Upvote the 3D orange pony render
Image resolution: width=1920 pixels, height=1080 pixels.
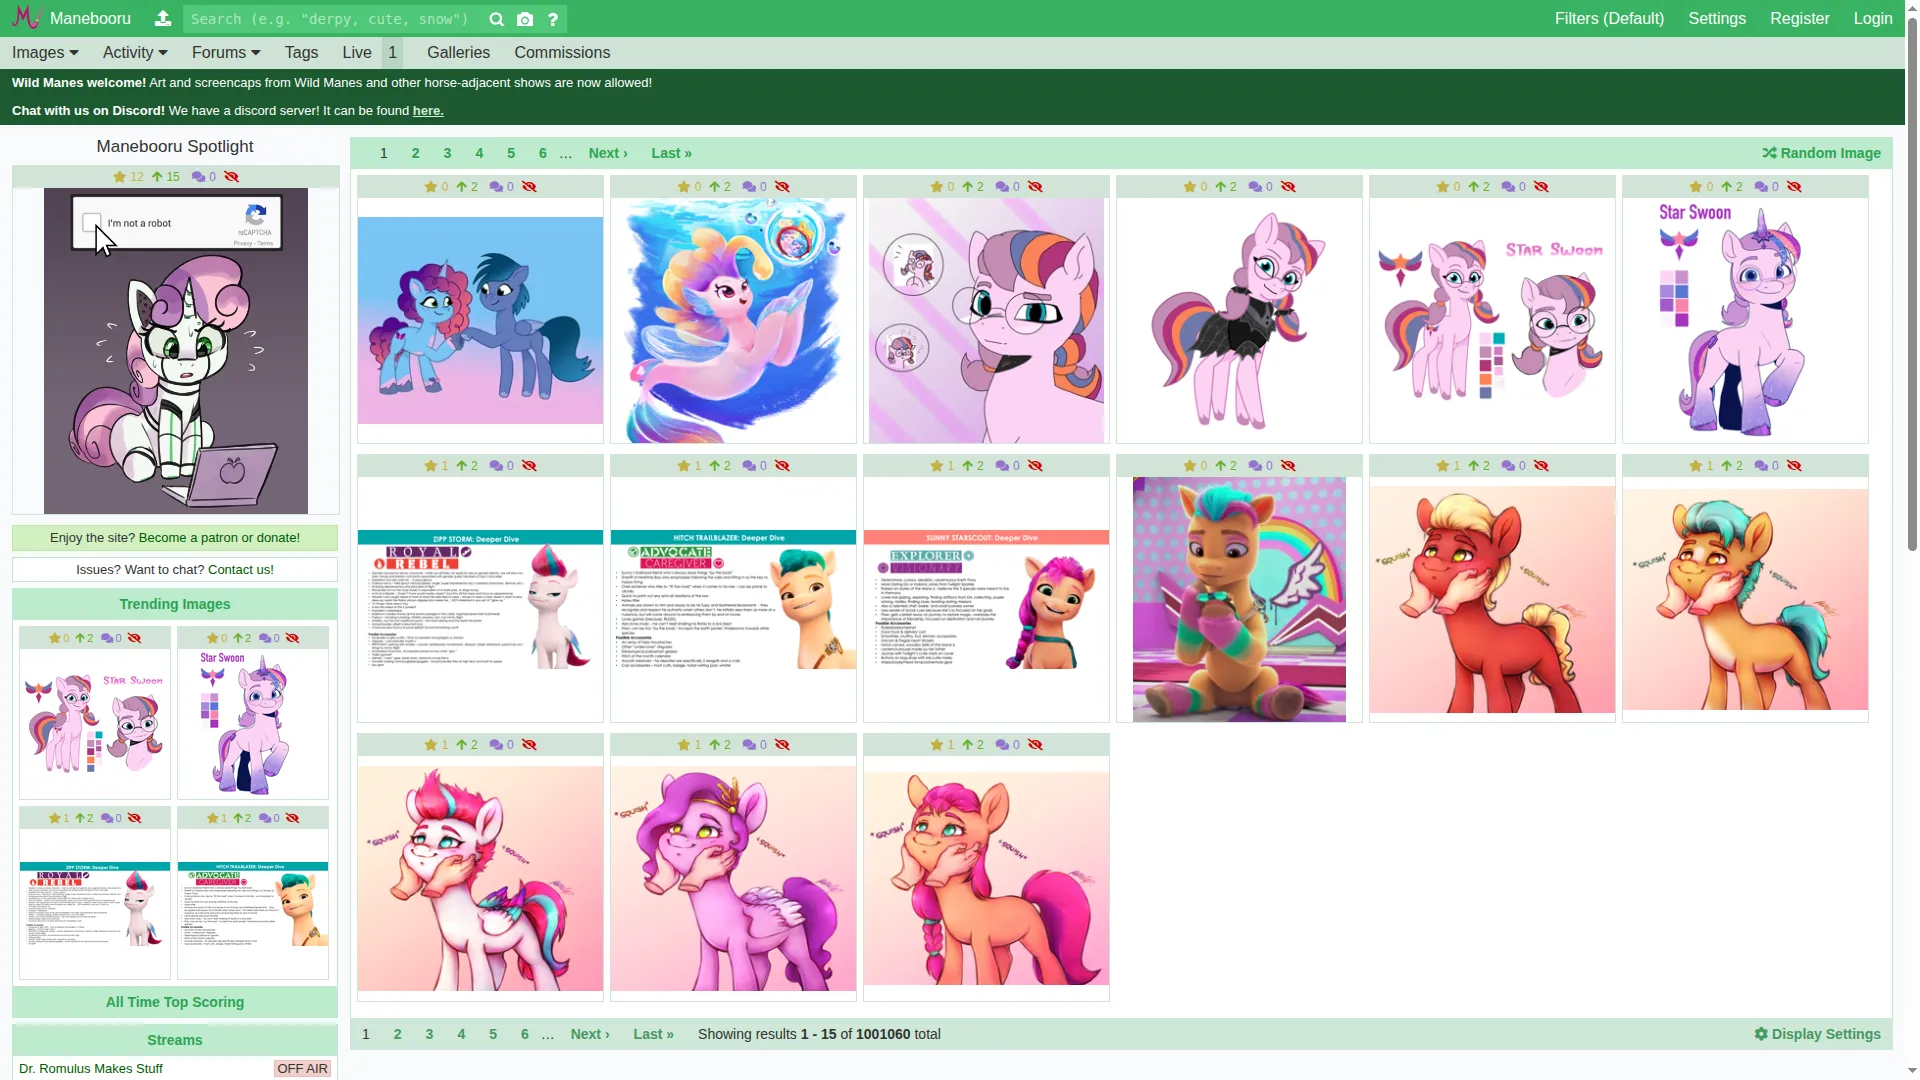tap(1221, 466)
